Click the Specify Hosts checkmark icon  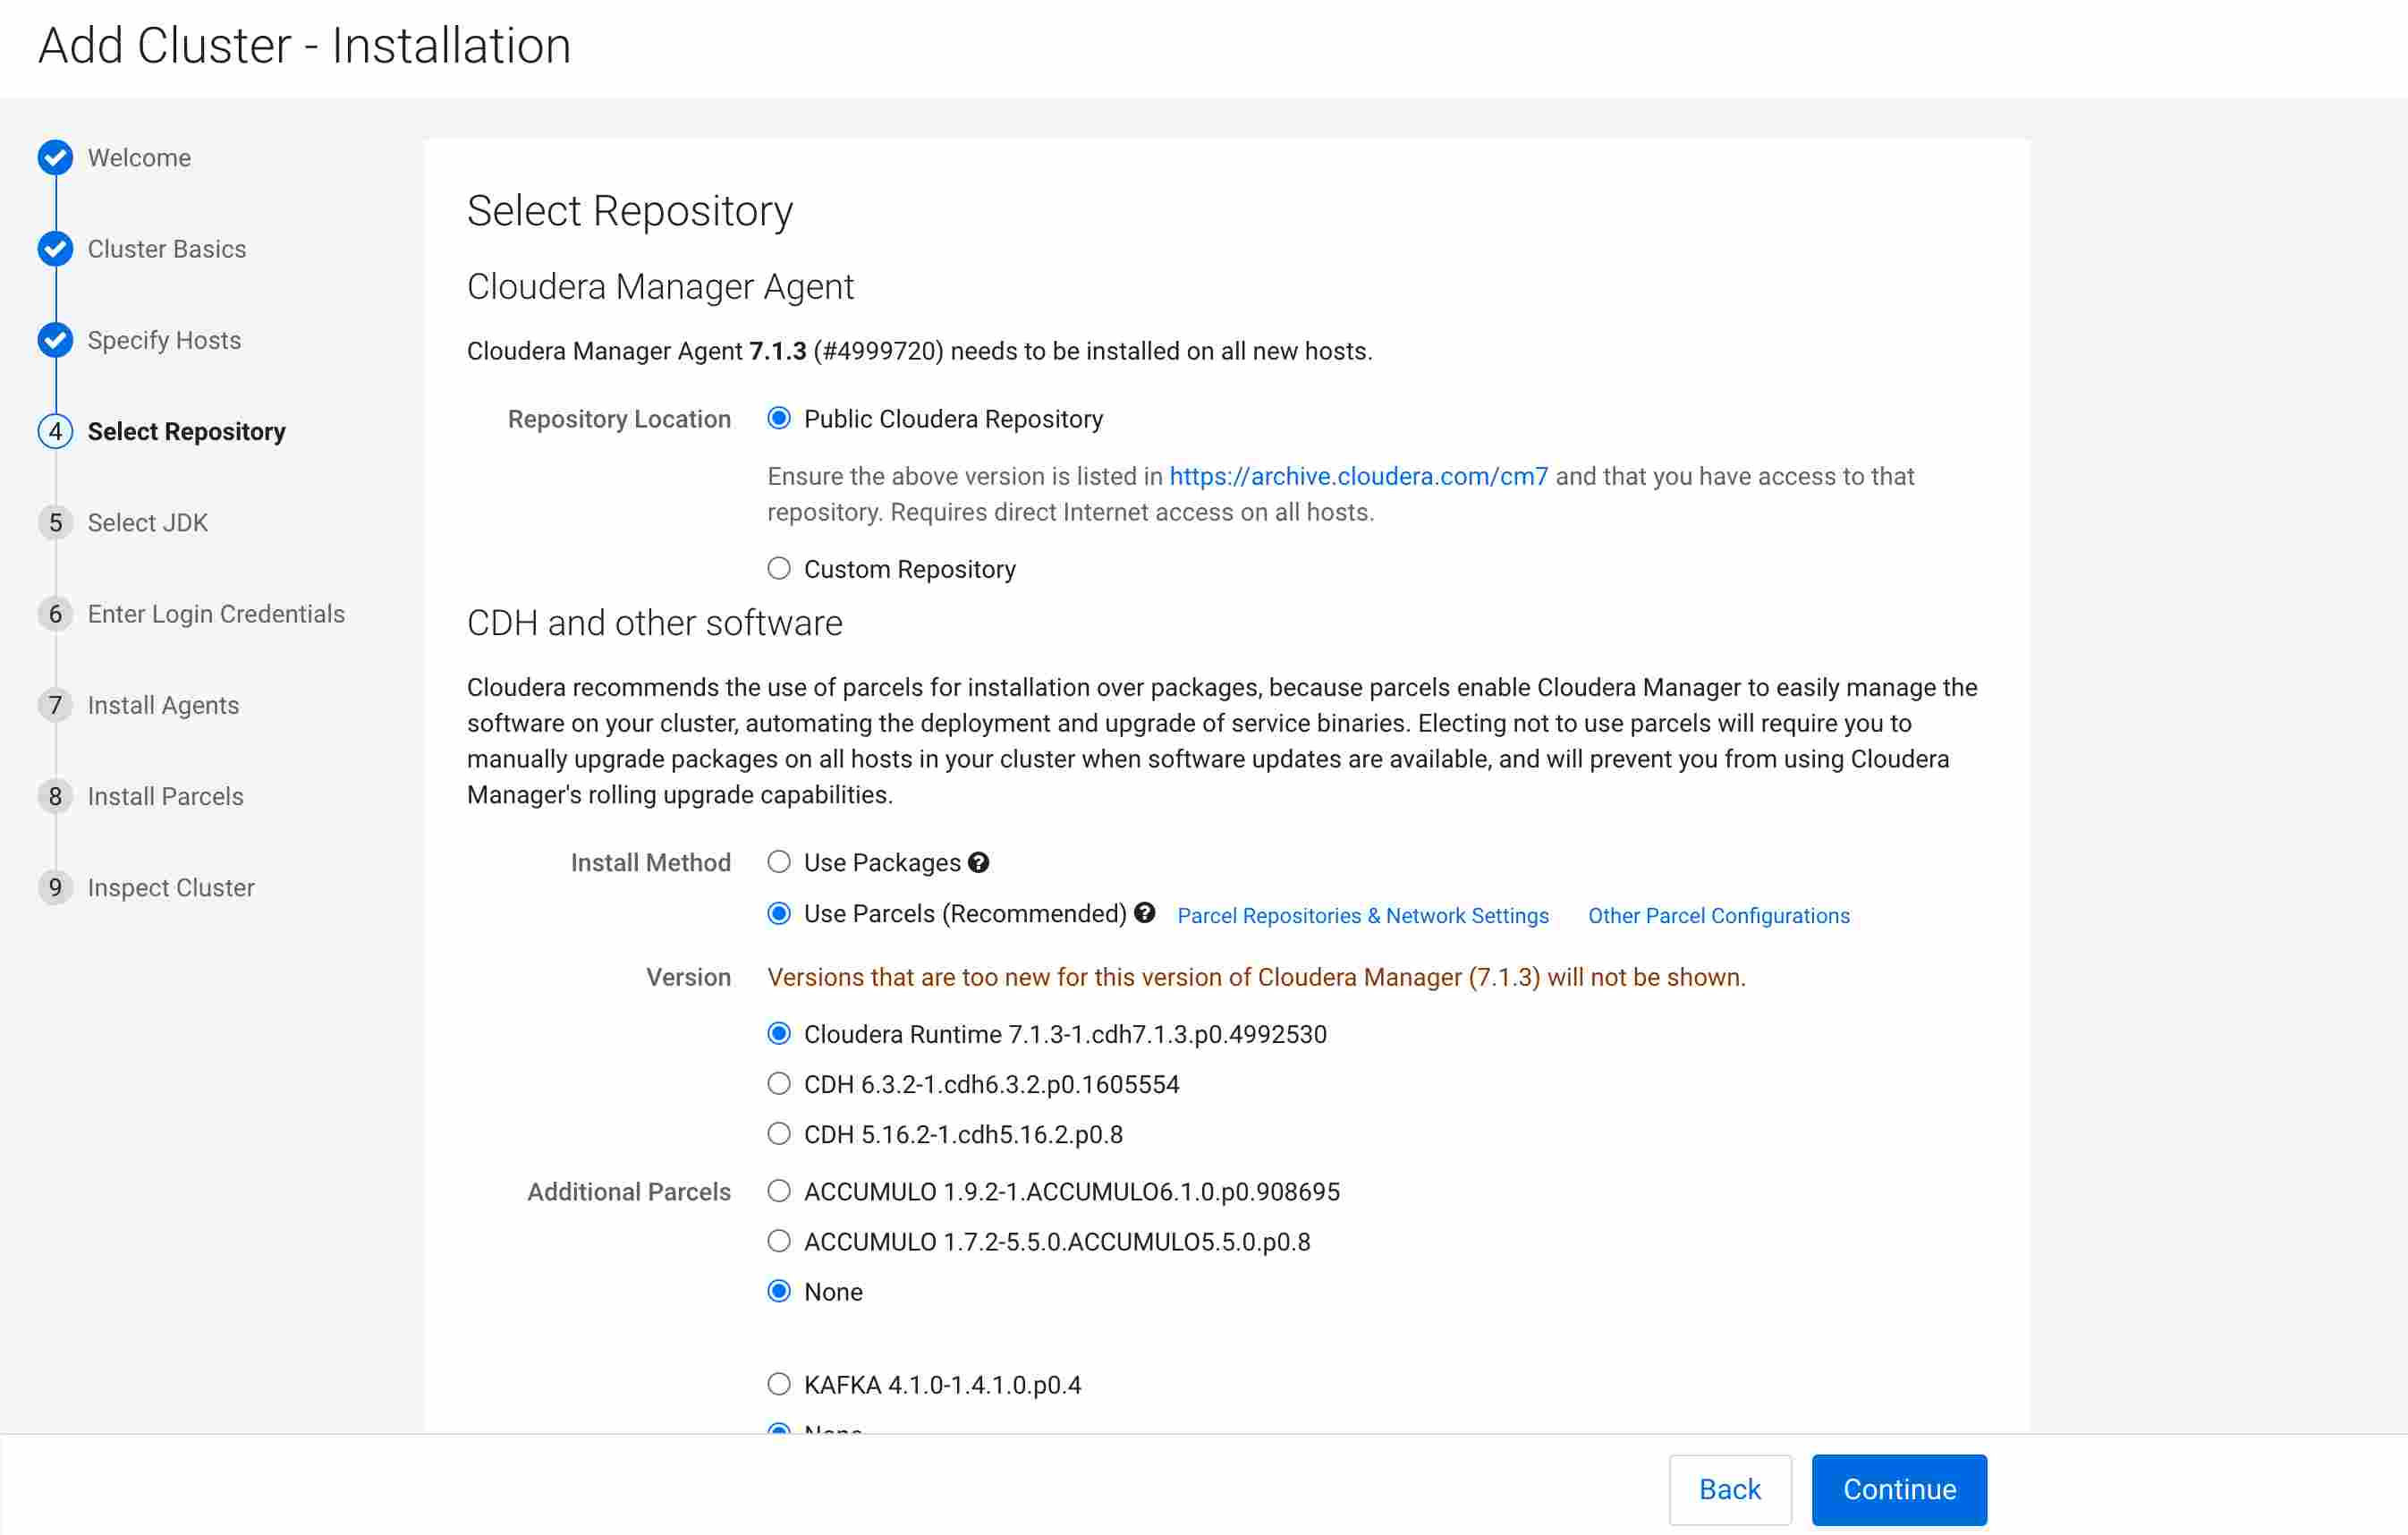[x=55, y=340]
